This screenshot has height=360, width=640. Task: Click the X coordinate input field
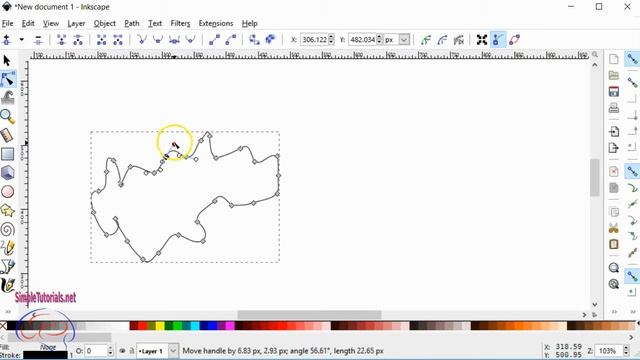click(314, 40)
